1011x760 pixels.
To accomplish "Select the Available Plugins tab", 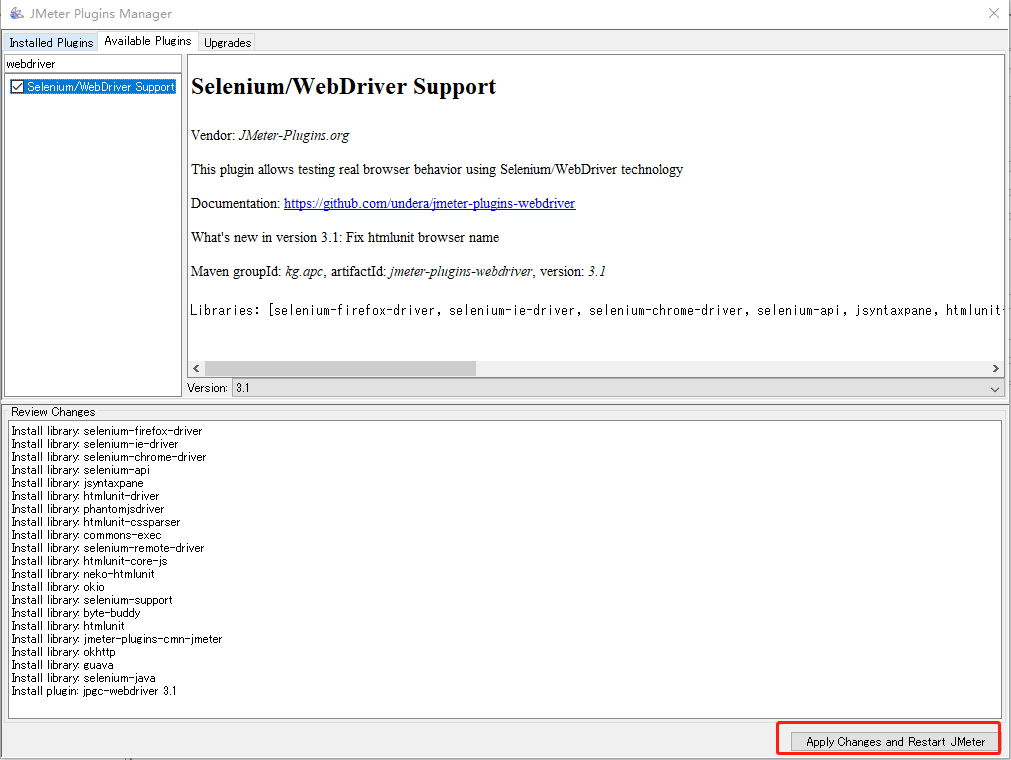I will tap(147, 41).
